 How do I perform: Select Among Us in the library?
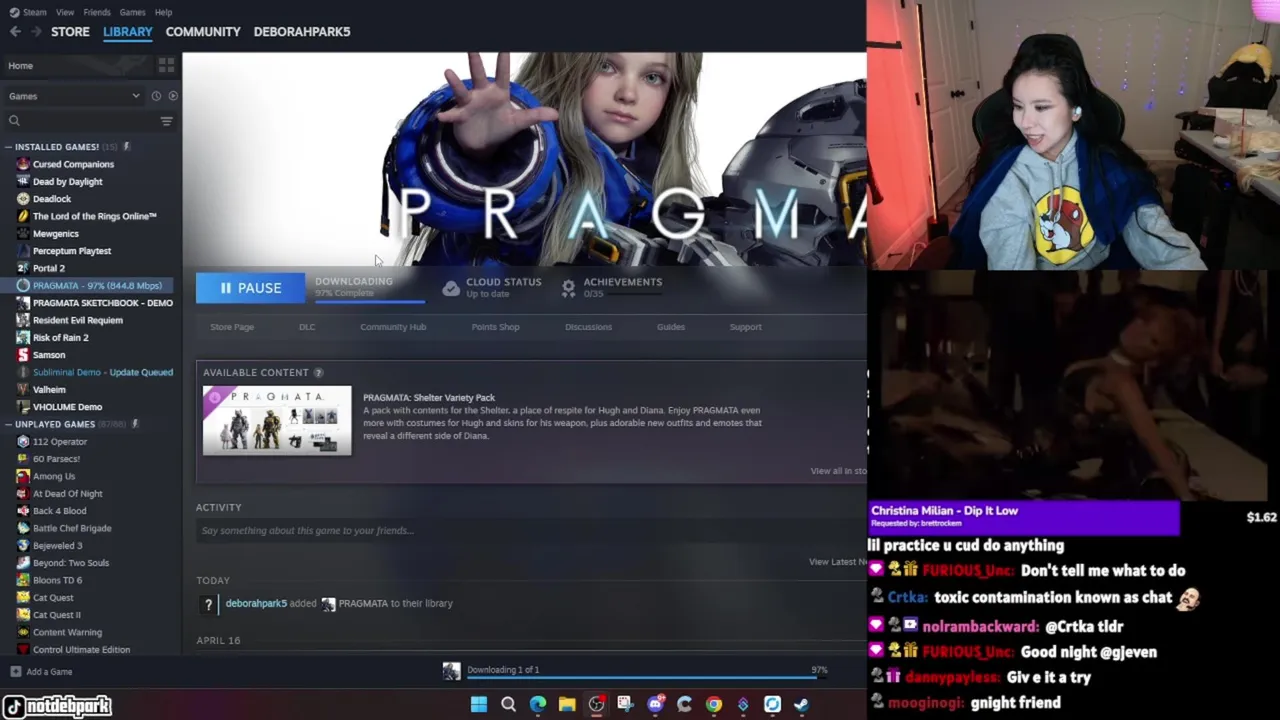[x=54, y=476]
